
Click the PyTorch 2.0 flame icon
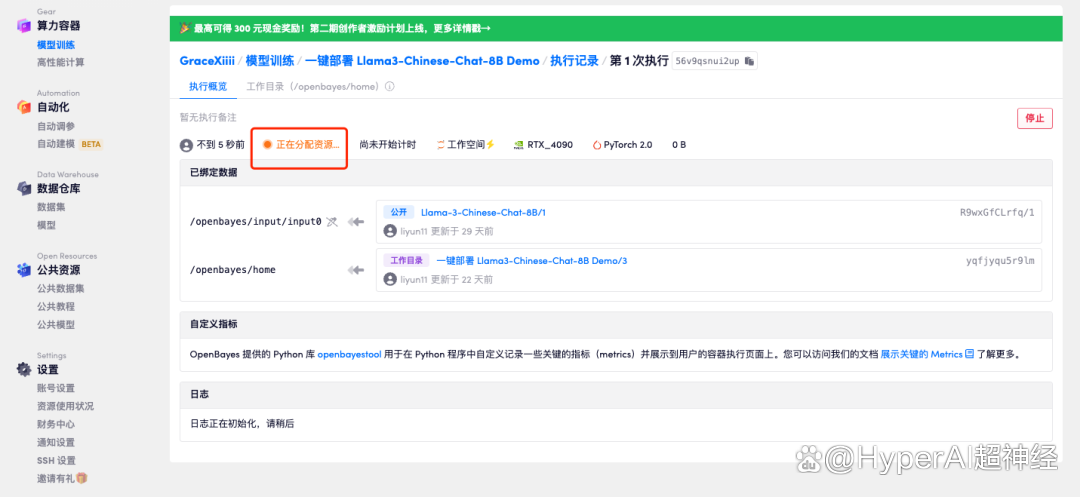[596, 145]
